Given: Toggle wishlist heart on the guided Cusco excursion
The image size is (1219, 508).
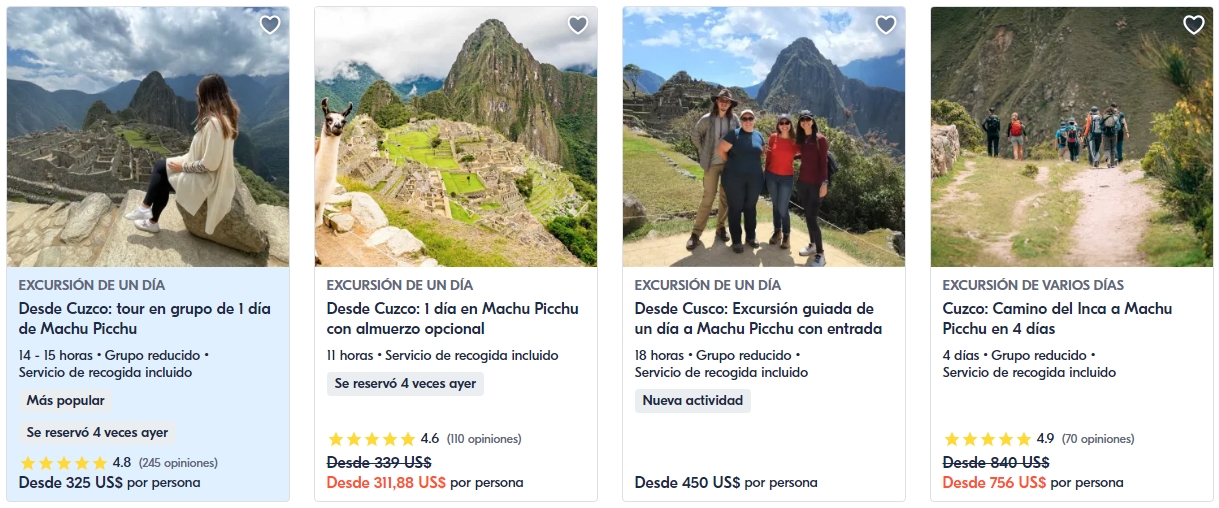Looking at the screenshot, I should click(x=886, y=25).
